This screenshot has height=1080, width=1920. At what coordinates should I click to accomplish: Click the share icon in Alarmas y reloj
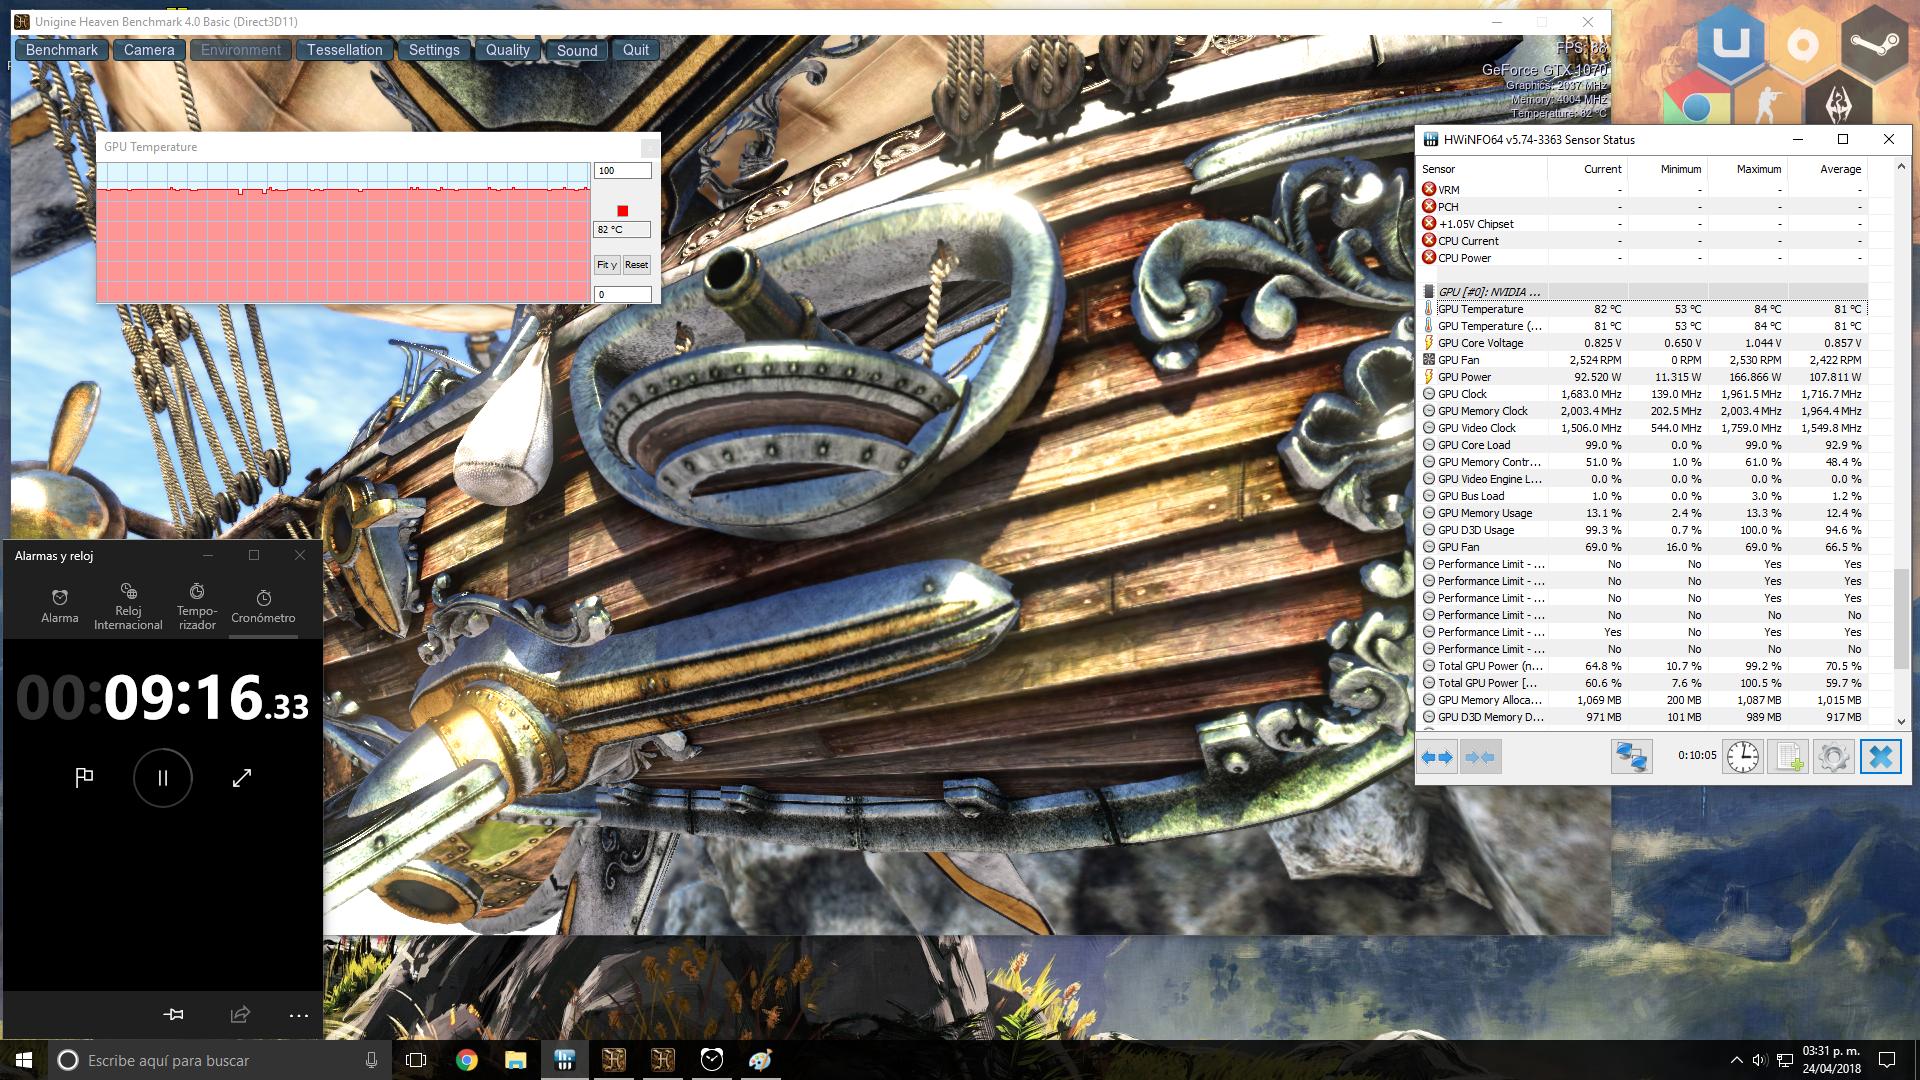point(240,1015)
